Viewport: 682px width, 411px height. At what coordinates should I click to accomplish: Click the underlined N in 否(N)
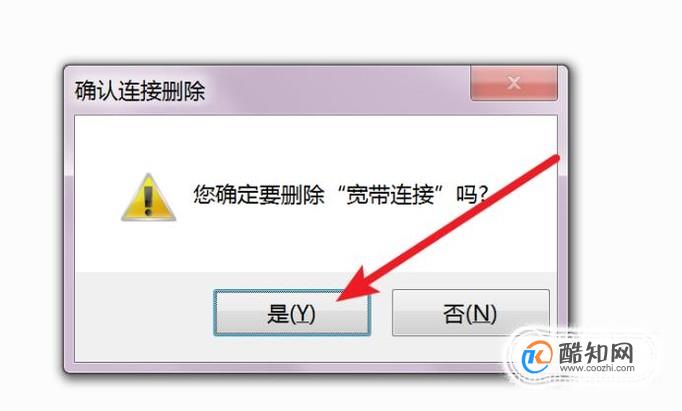tap(479, 313)
